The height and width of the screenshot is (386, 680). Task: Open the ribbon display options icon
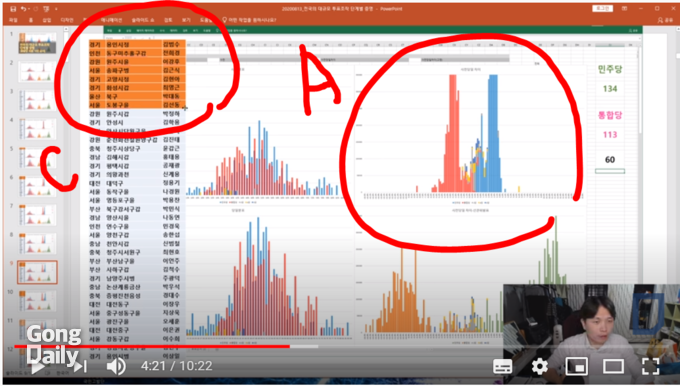click(624, 9)
